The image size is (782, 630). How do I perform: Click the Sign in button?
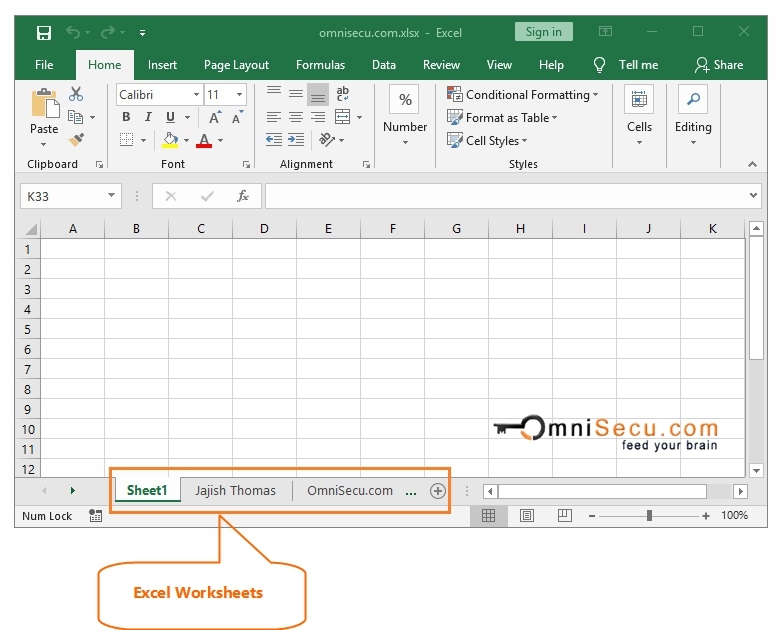coord(543,32)
